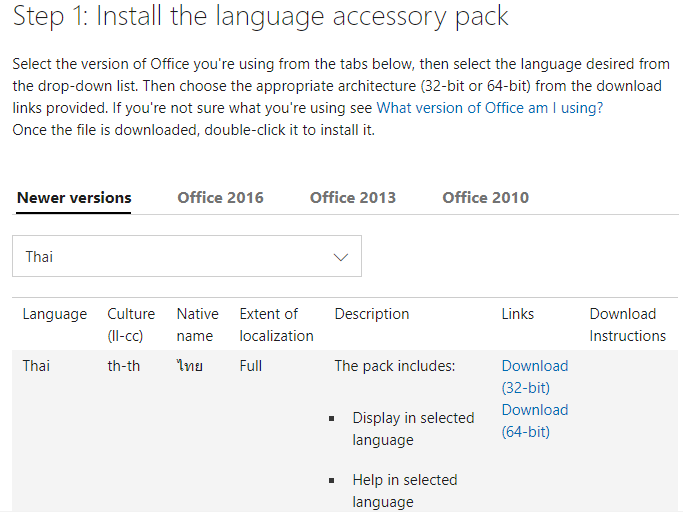Download the 64-bit Thai language pack

535,421
